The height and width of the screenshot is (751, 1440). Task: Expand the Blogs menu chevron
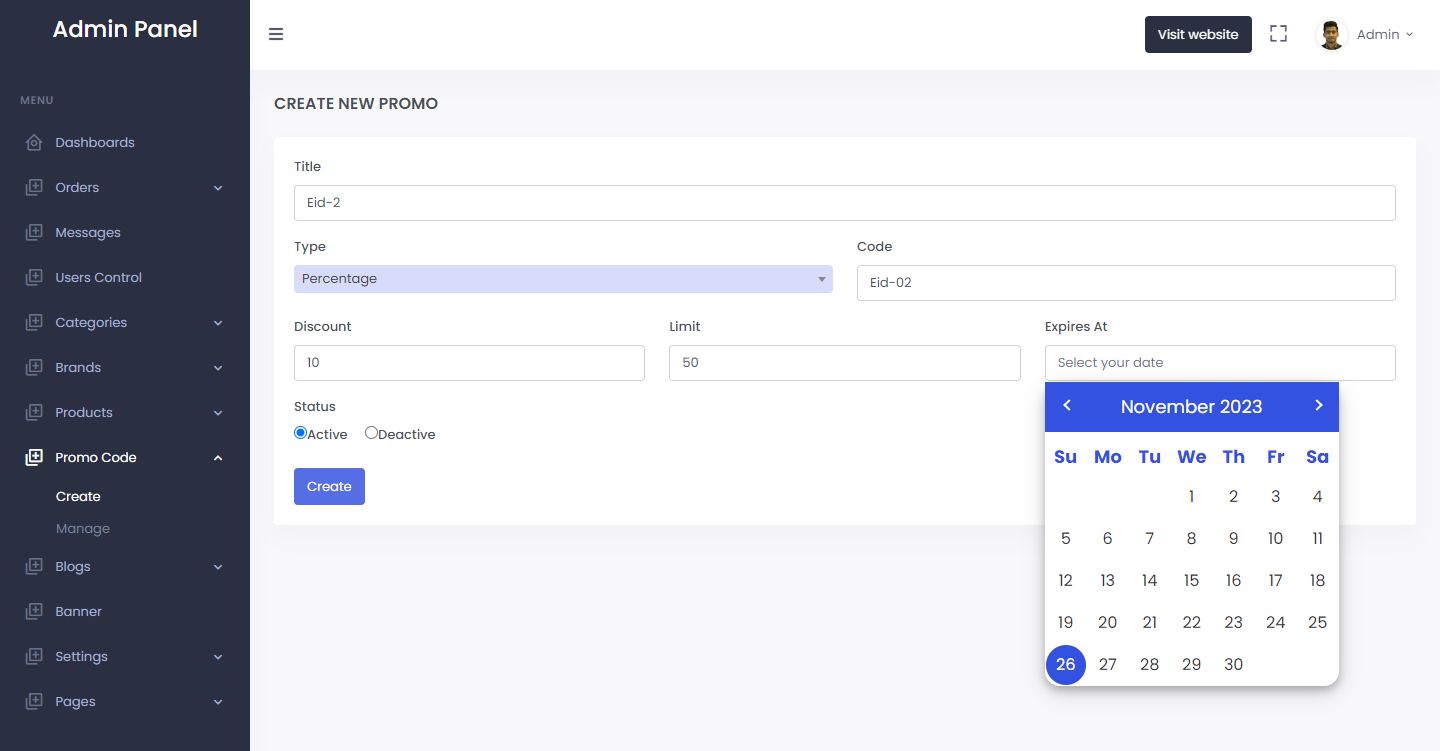[218, 567]
